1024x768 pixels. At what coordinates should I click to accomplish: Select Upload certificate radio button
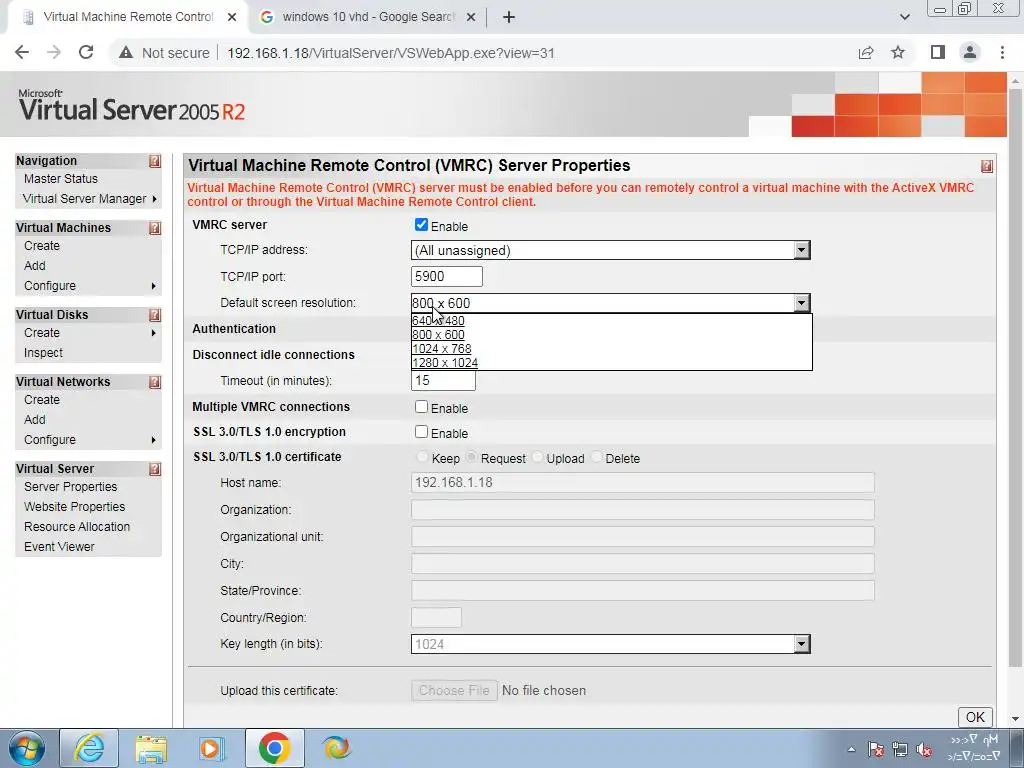pyautogui.click(x=537, y=457)
